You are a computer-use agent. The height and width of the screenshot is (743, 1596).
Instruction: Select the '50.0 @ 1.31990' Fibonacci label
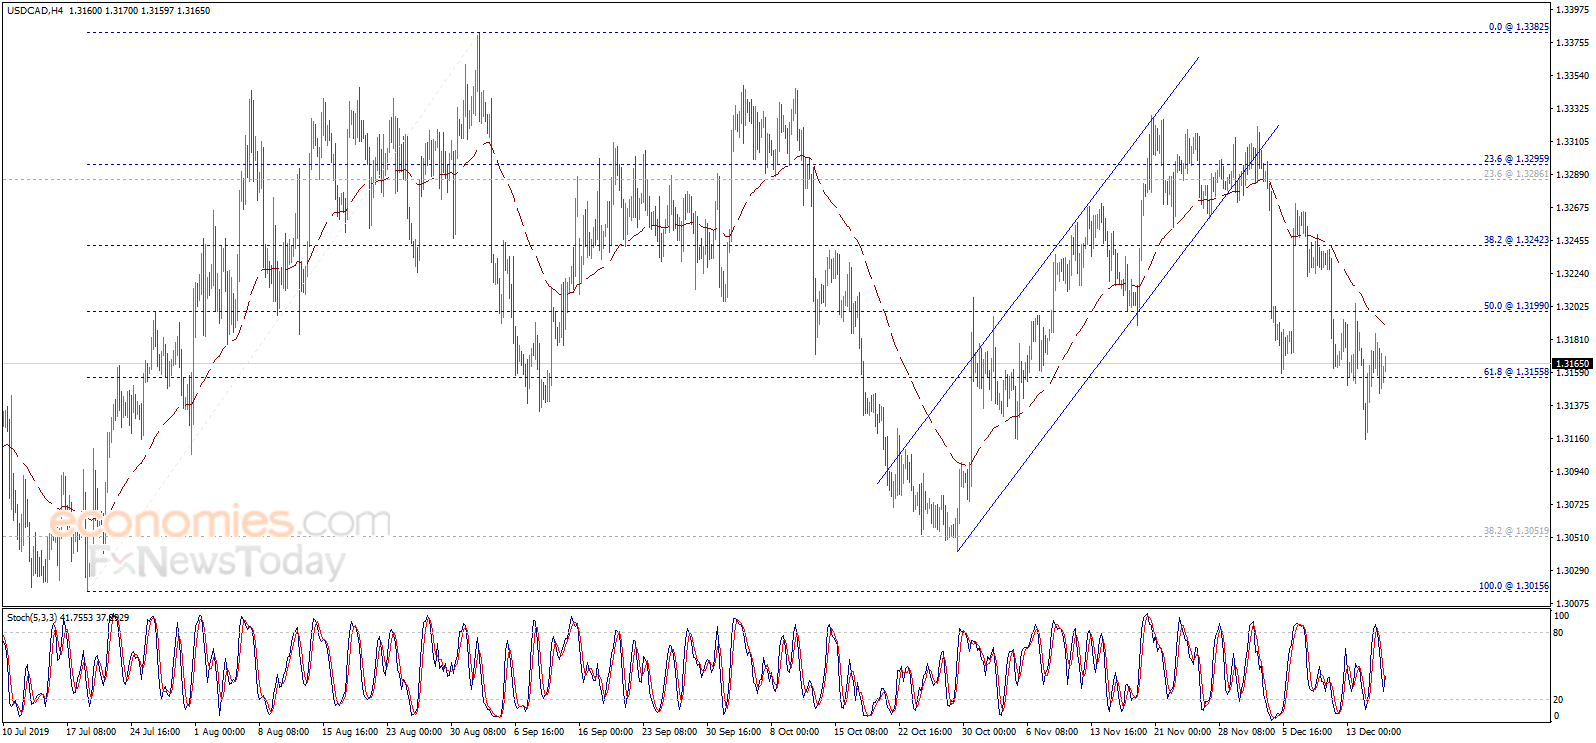[x=1516, y=306]
